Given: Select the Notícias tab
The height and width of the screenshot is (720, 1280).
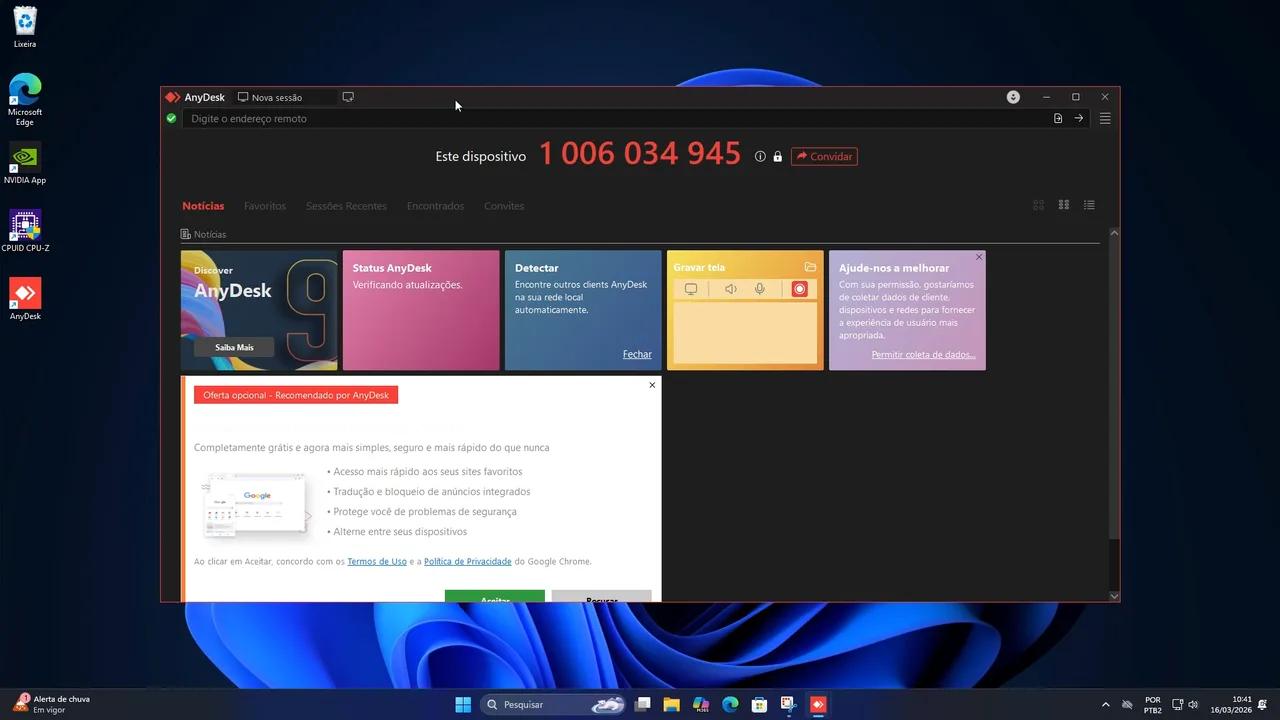Looking at the screenshot, I should [x=203, y=206].
